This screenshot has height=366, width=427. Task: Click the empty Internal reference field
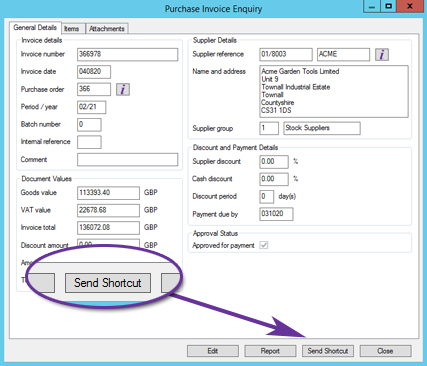pyautogui.click(x=89, y=142)
